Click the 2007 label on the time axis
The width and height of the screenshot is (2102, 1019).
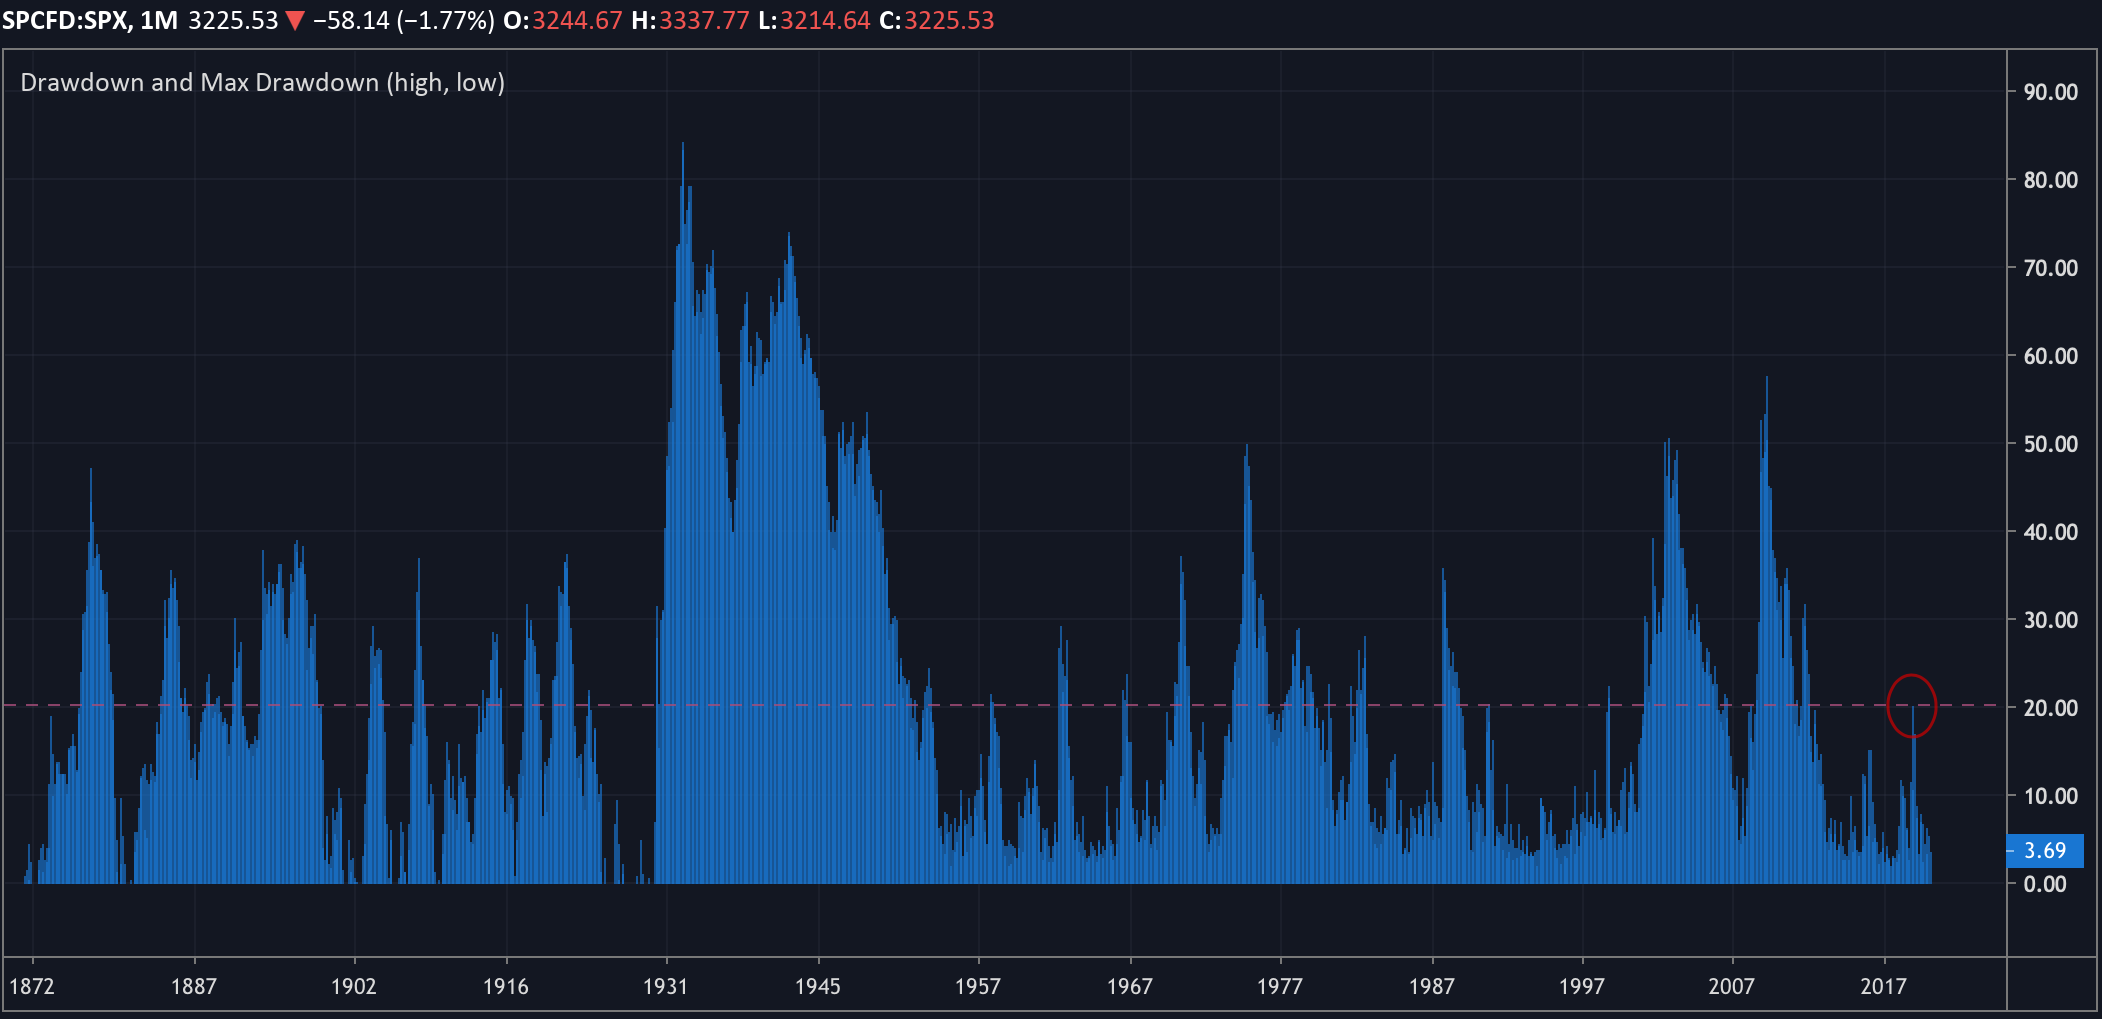click(x=1731, y=987)
